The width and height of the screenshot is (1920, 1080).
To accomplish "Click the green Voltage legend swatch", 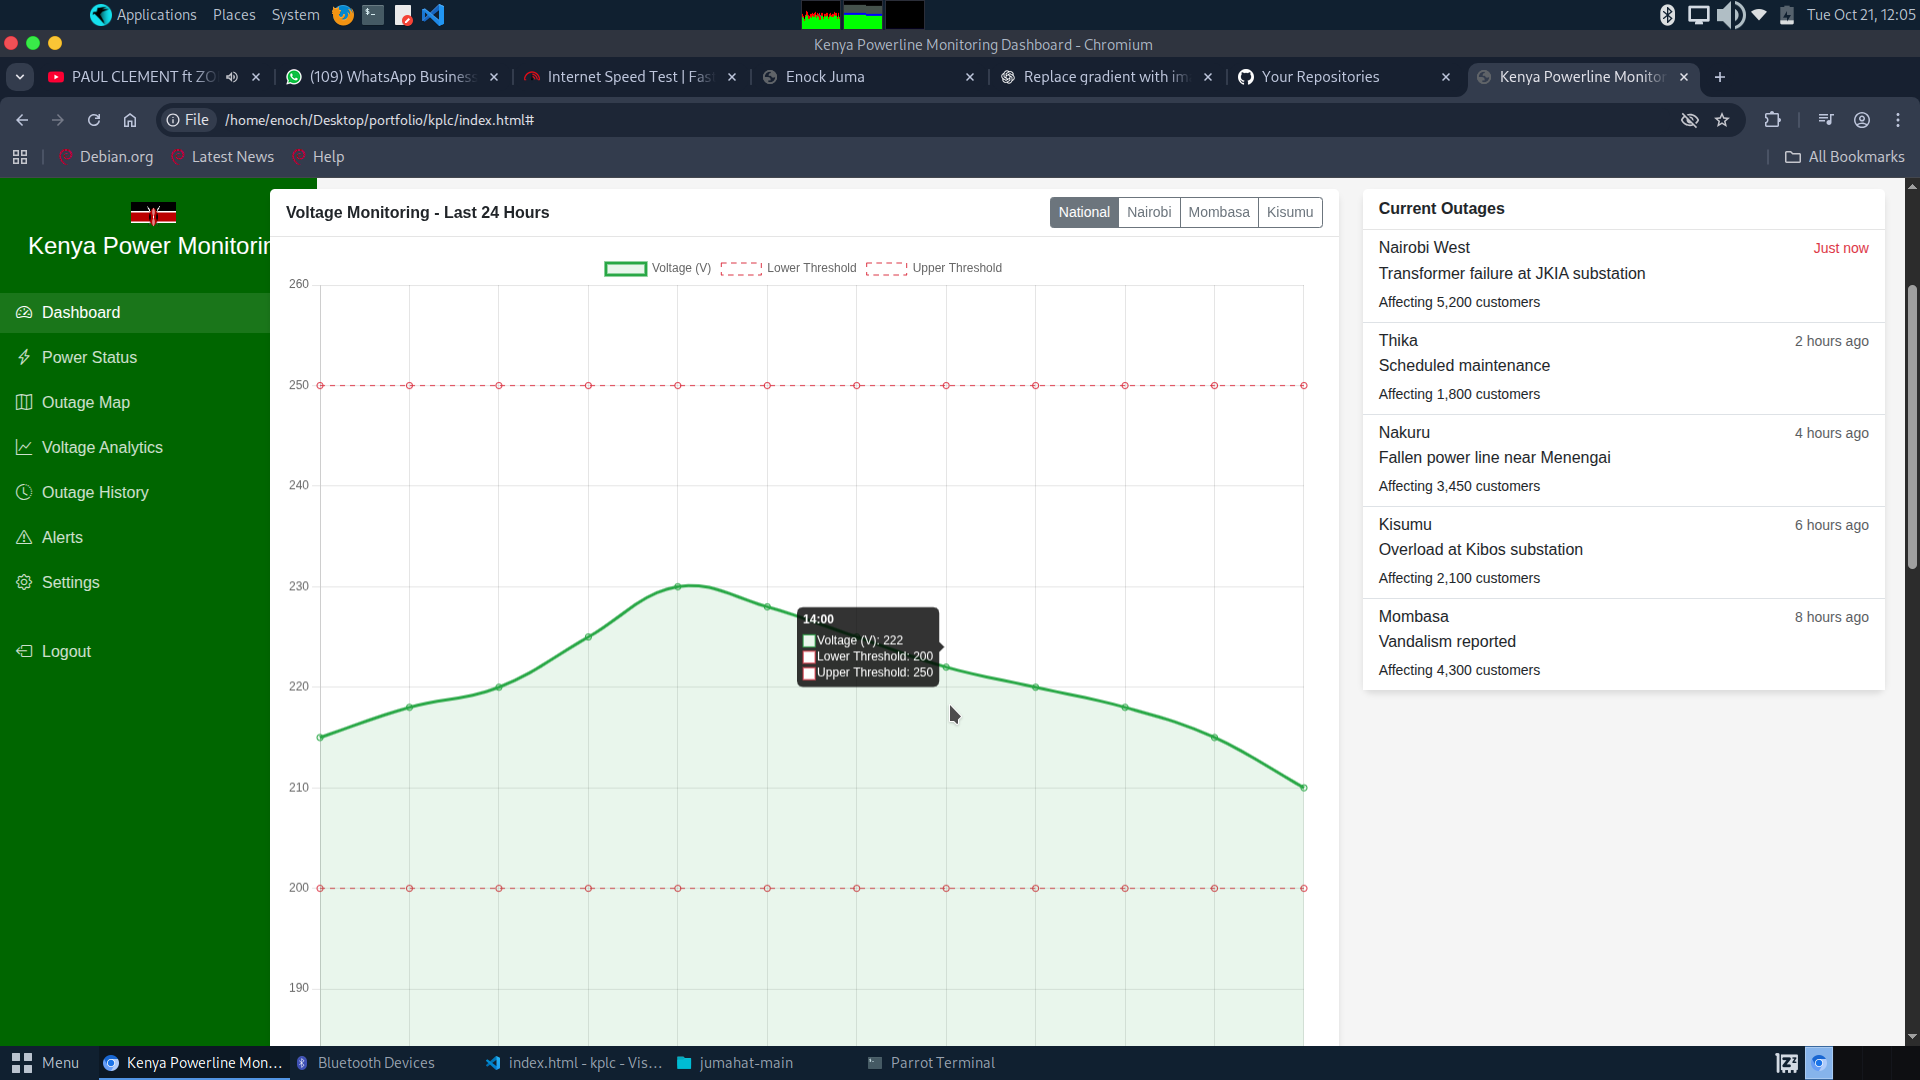I will click(626, 268).
